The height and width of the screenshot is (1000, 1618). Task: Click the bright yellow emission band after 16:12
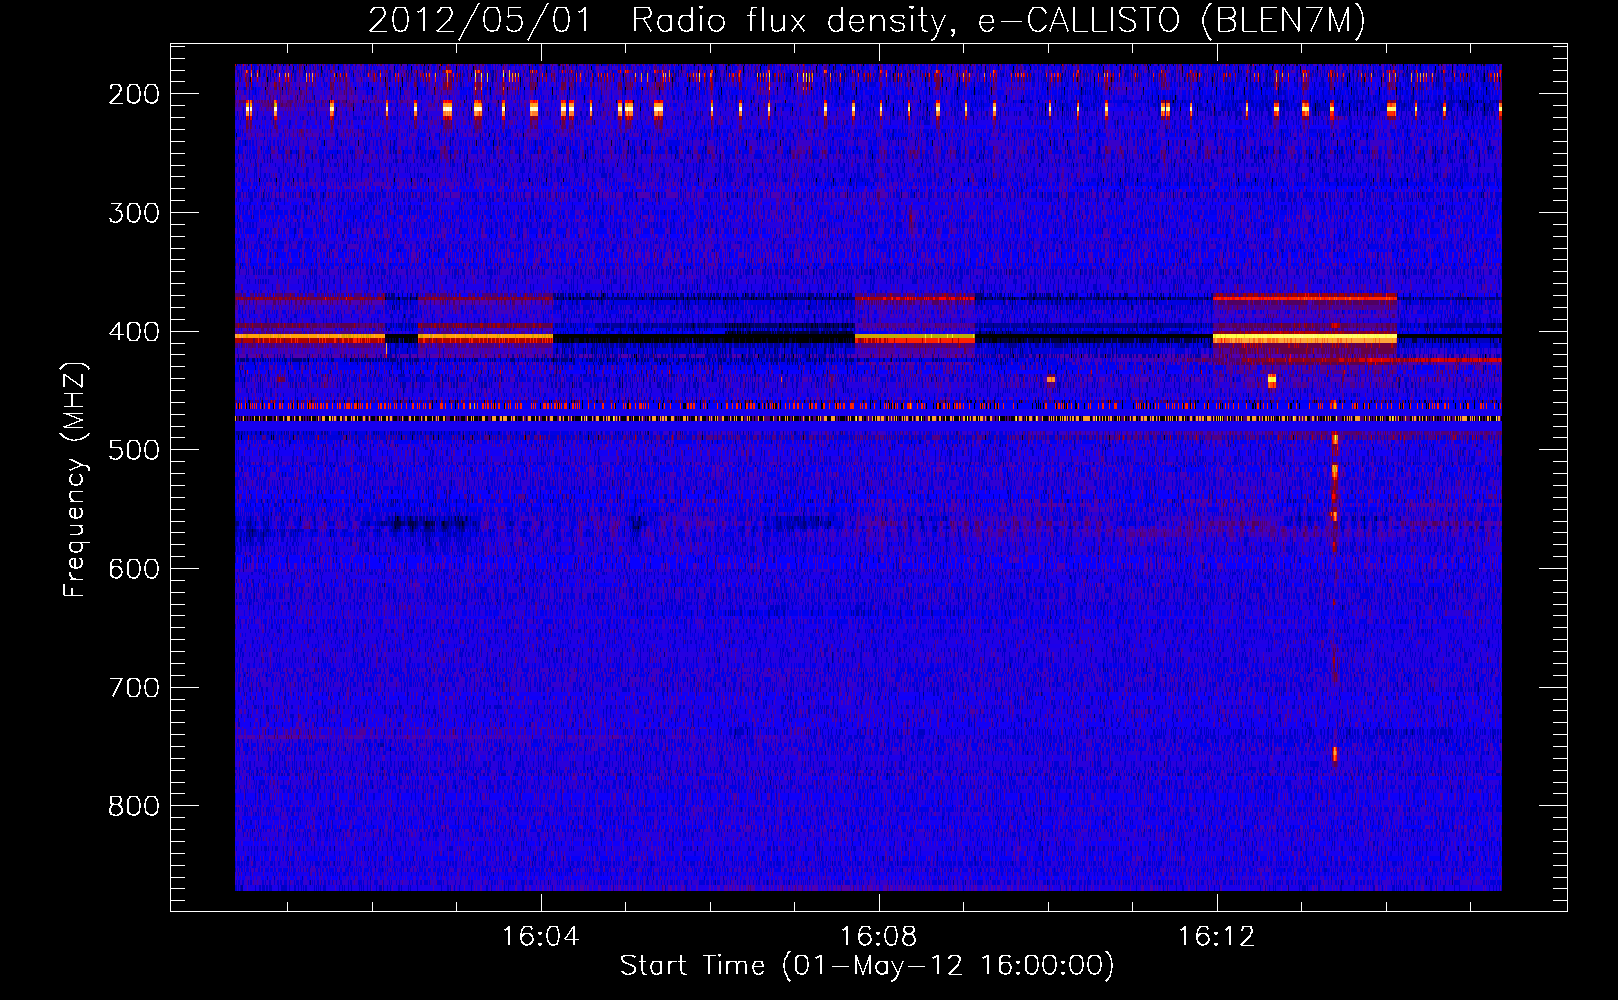pos(1305,339)
